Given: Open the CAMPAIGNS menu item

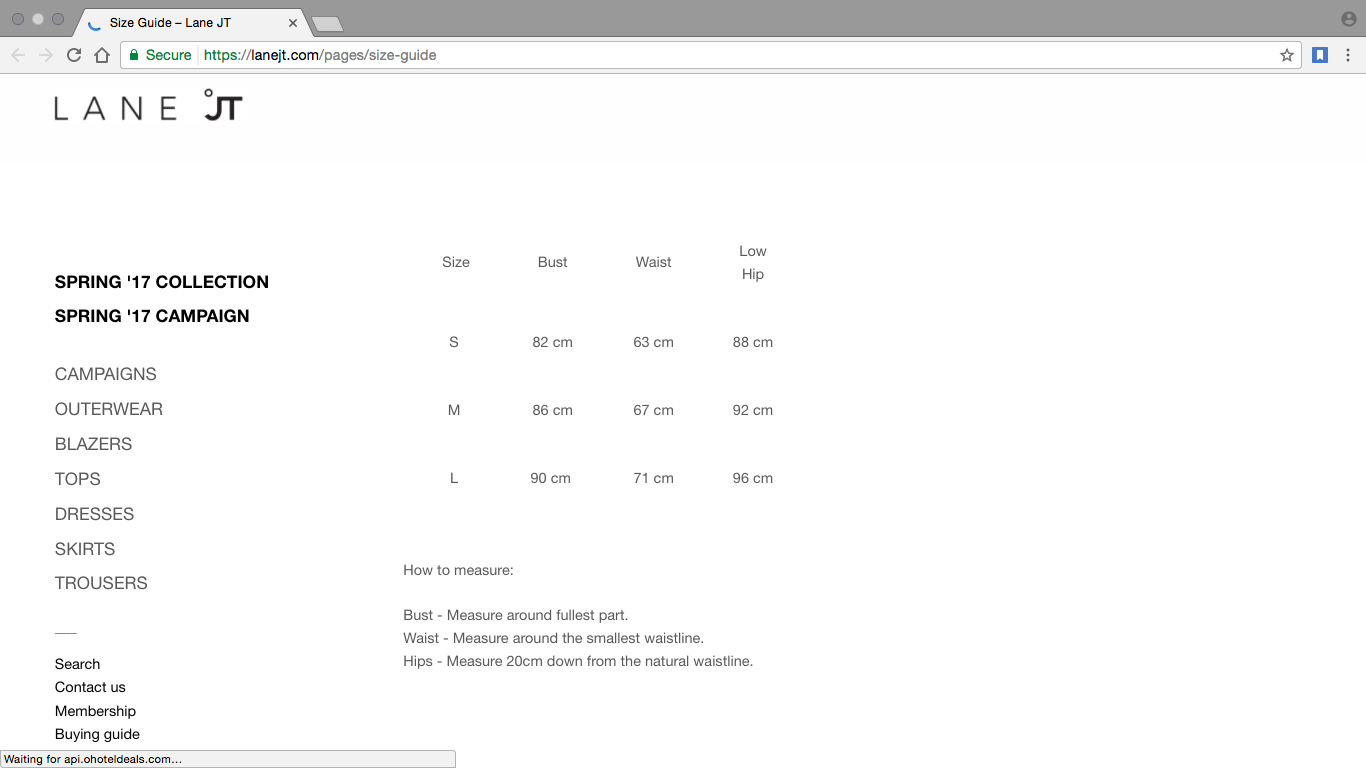Looking at the screenshot, I should tap(106, 374).
